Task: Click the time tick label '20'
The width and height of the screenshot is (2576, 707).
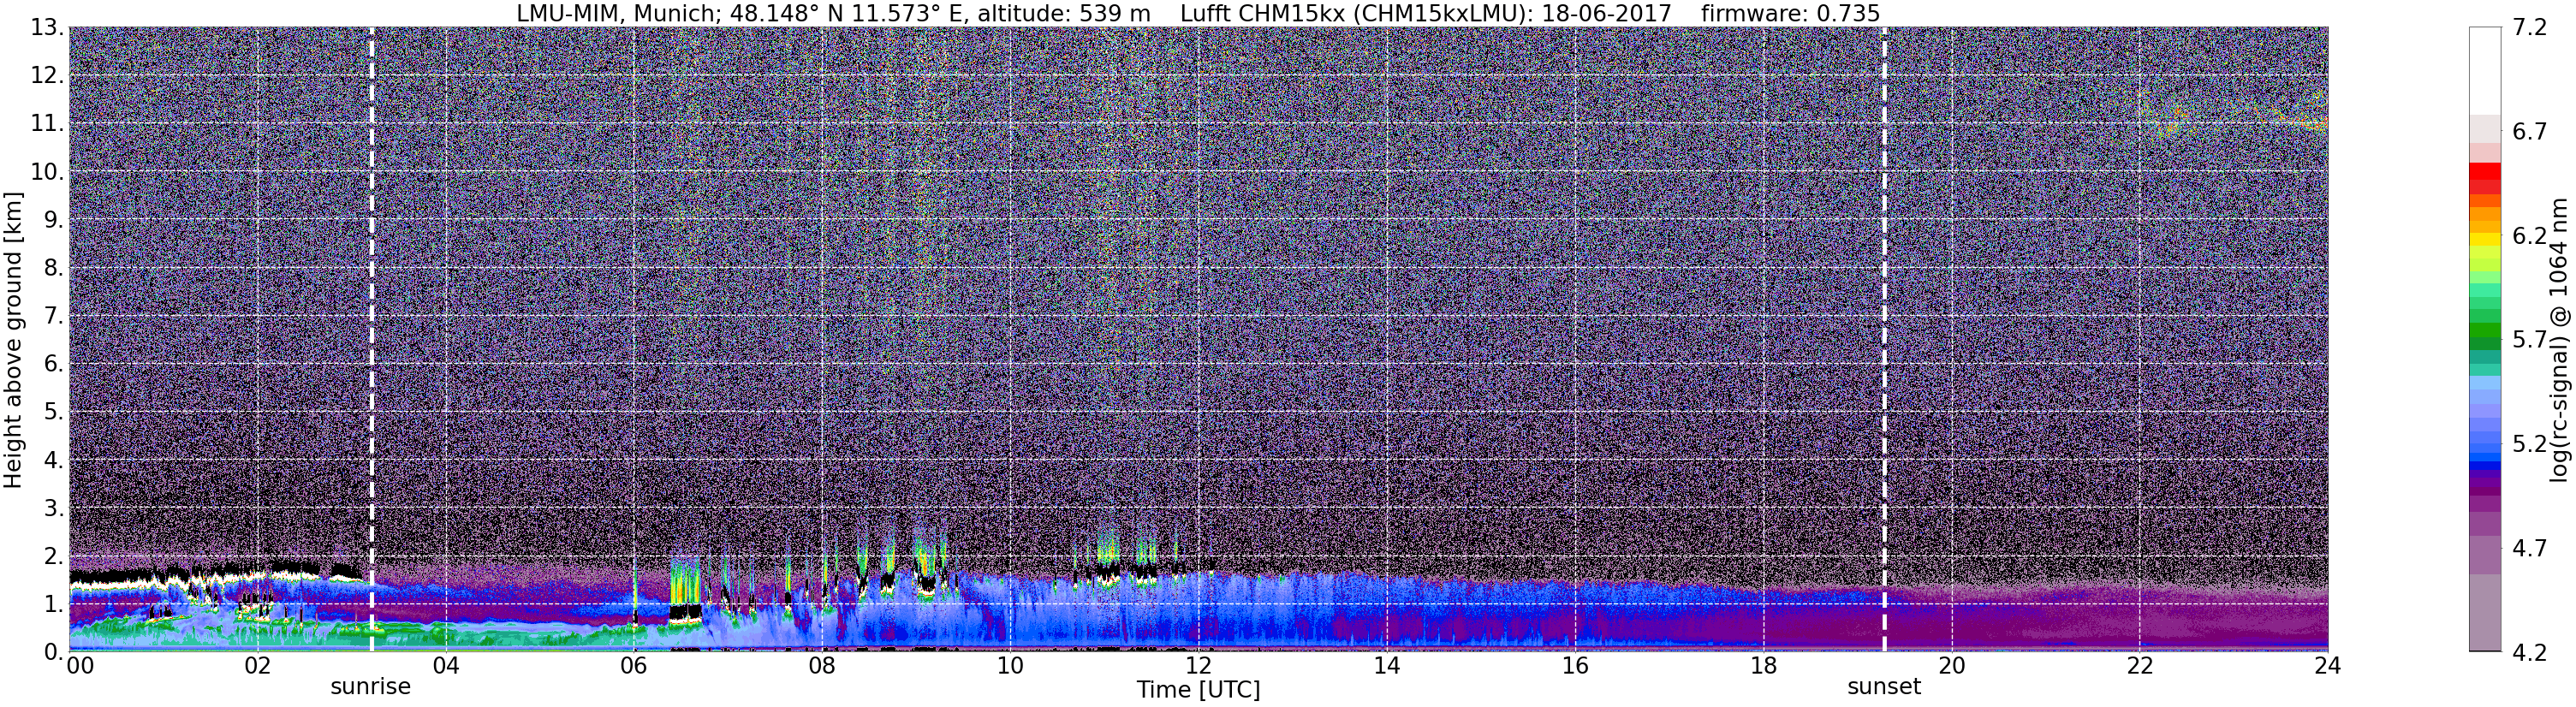Action: [1951, 665]
